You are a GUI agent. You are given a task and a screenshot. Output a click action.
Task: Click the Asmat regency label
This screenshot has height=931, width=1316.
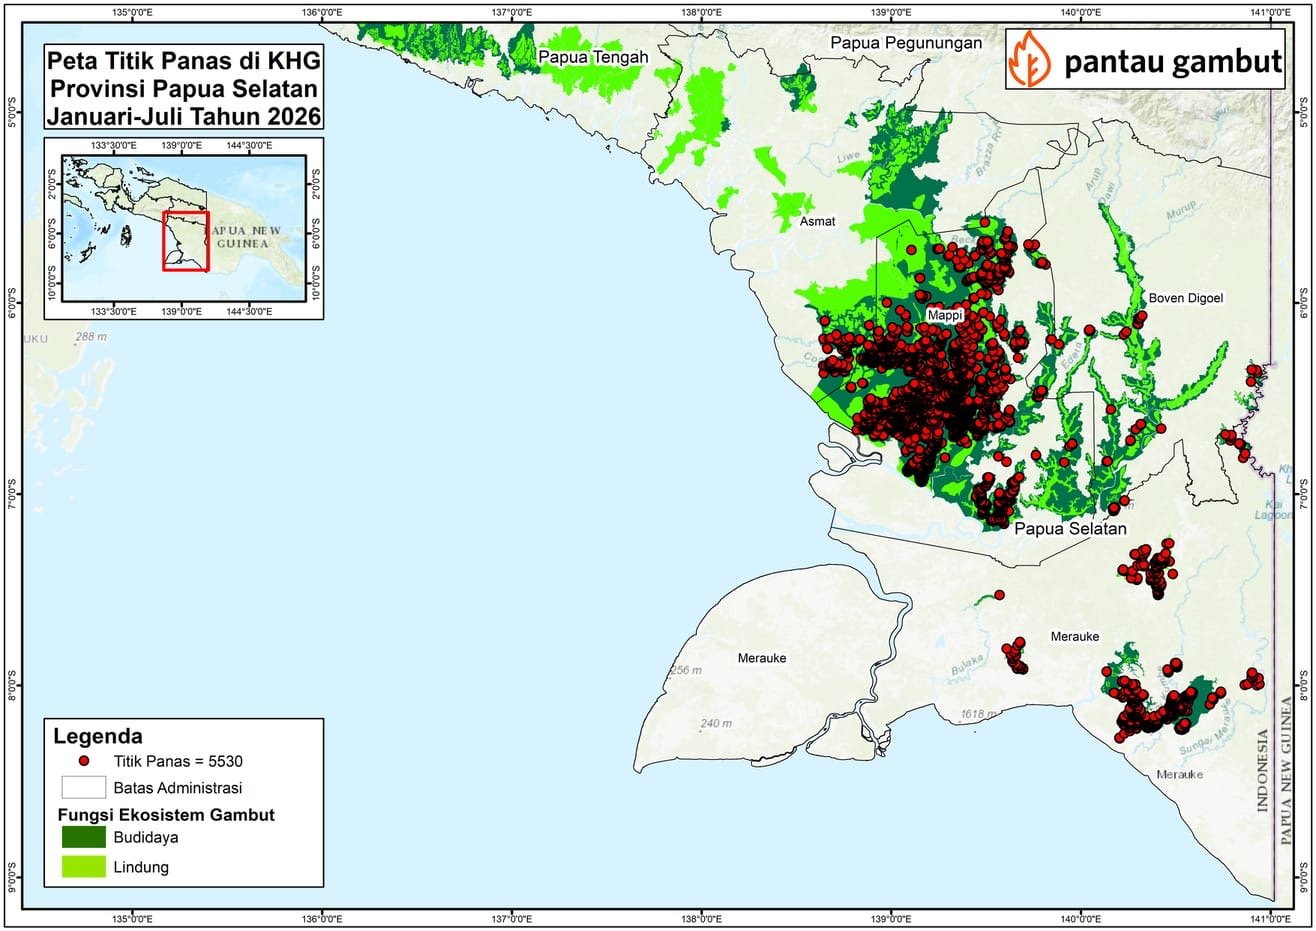[817, 221]
